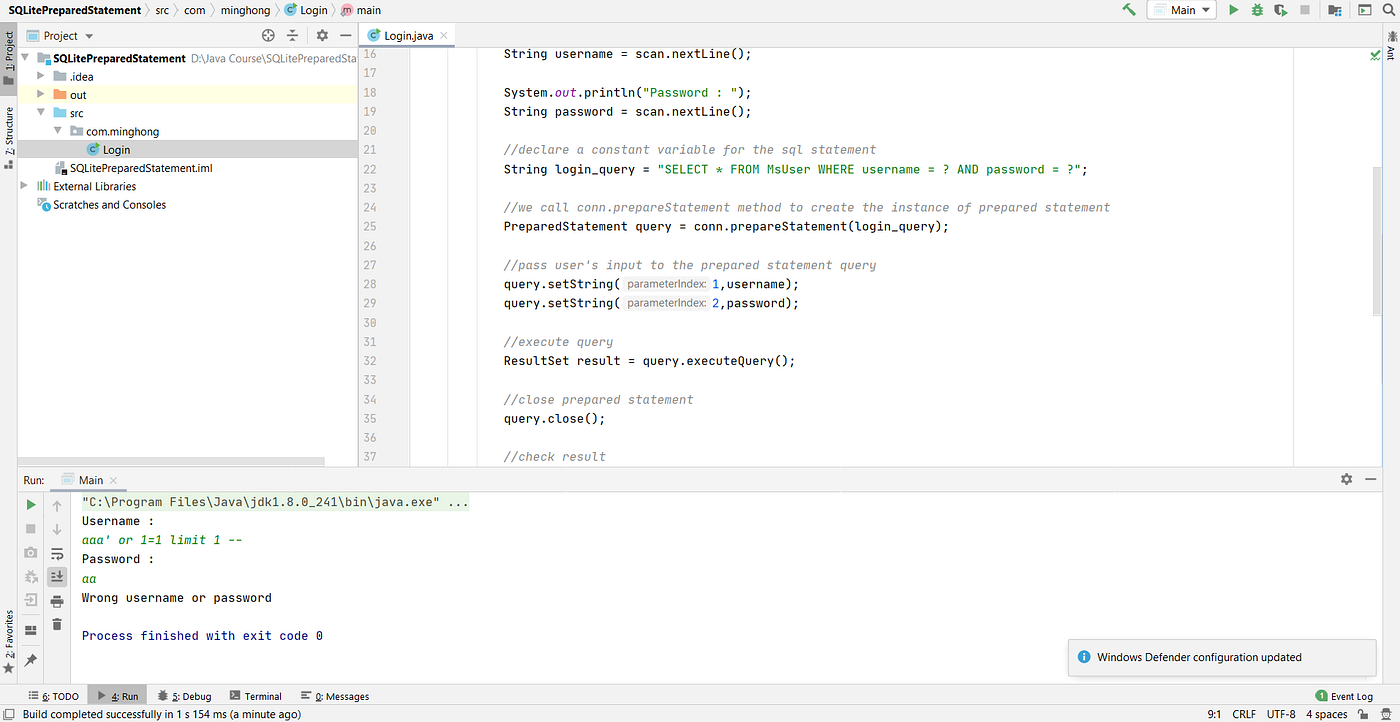Viewport: 1400px width, 722px height.
Task: Start debugging with the green bug icon
Action: [x=1257, y=10]
